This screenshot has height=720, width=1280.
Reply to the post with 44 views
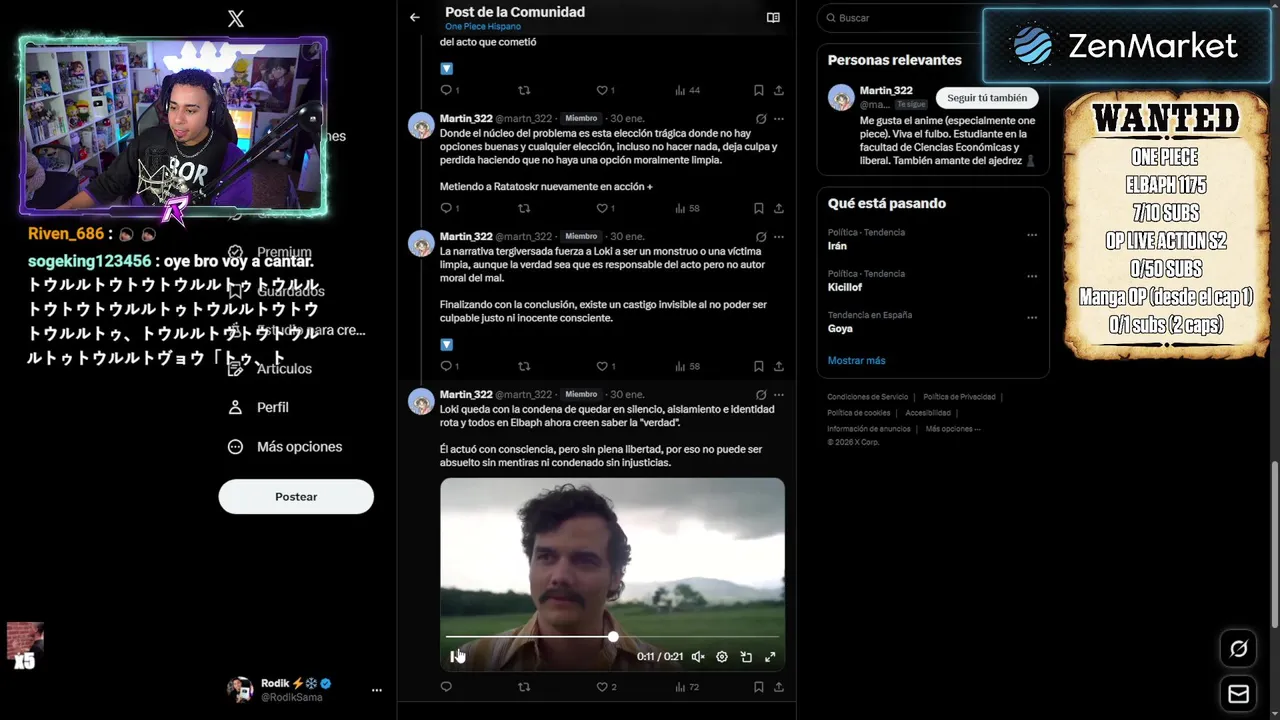(x=446, y=90)
